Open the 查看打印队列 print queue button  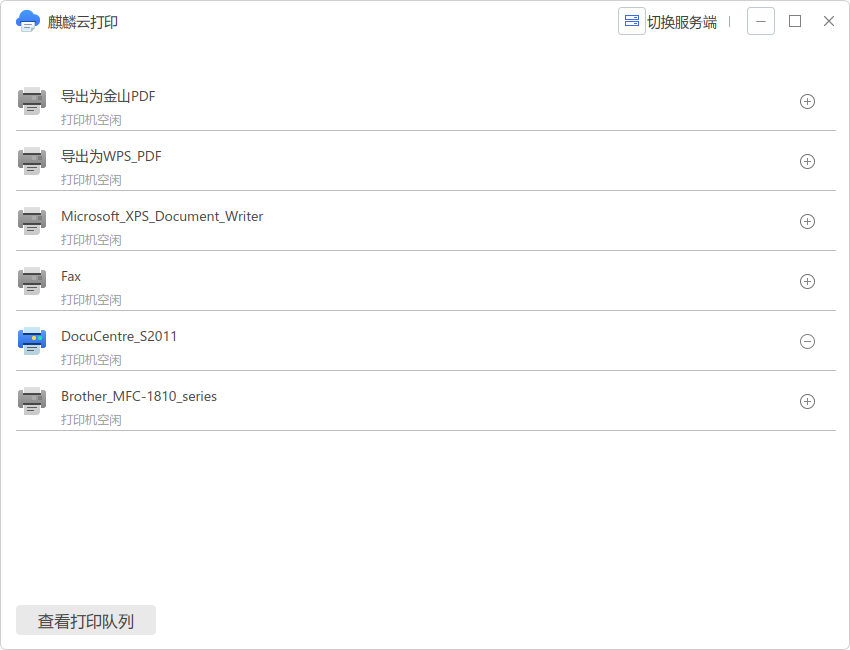(x=86, y=620)
